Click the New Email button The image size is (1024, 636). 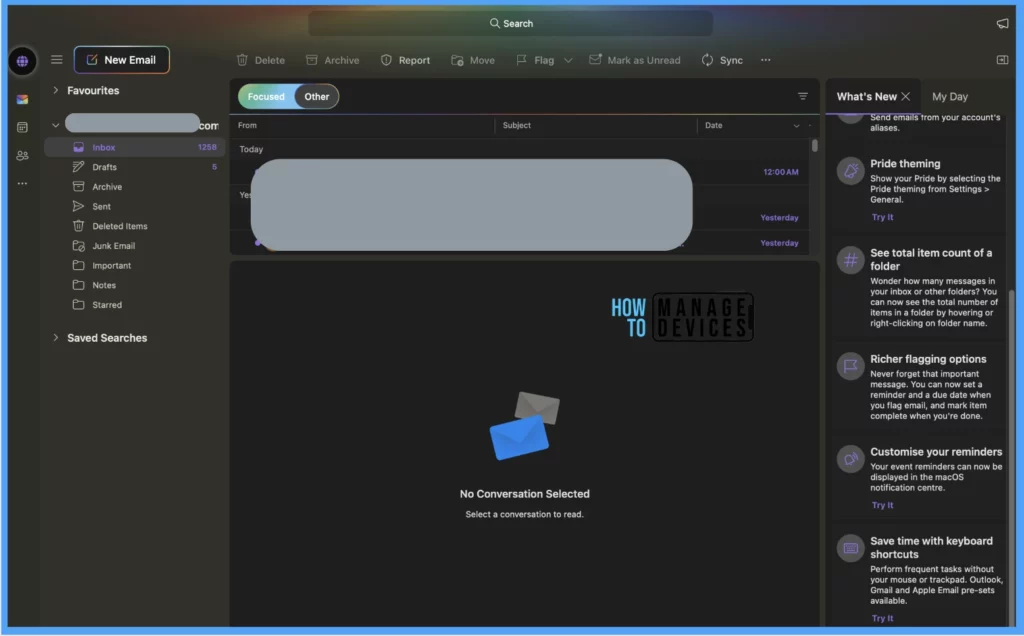121,60
